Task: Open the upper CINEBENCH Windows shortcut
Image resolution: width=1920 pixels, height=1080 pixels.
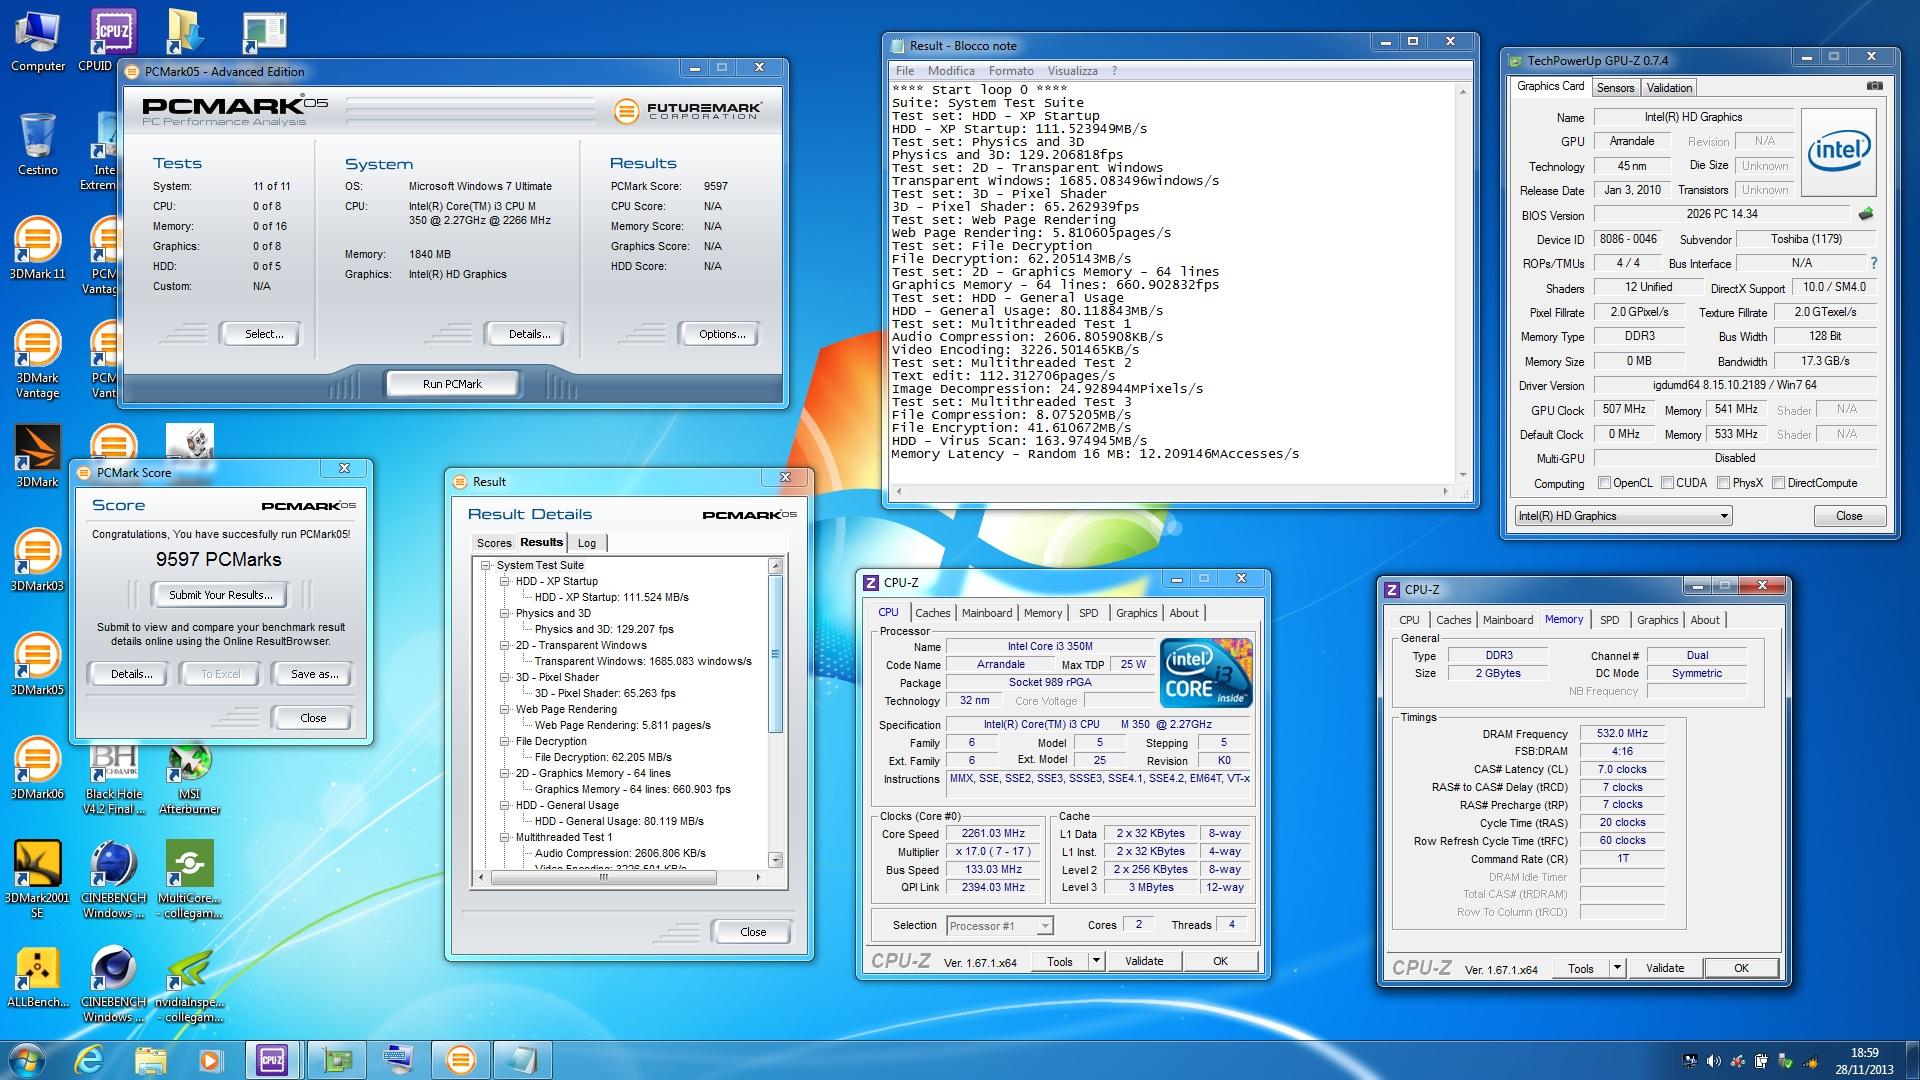Action: [113, 880]
